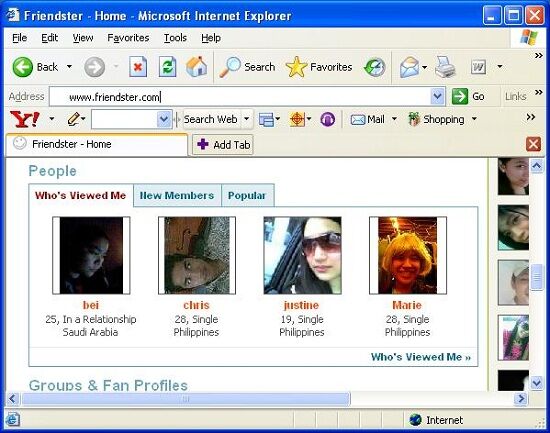Screen dimensions: 550x433
Task: Click the Yahoo! Y! logo
Action: [x=25, y=119]
